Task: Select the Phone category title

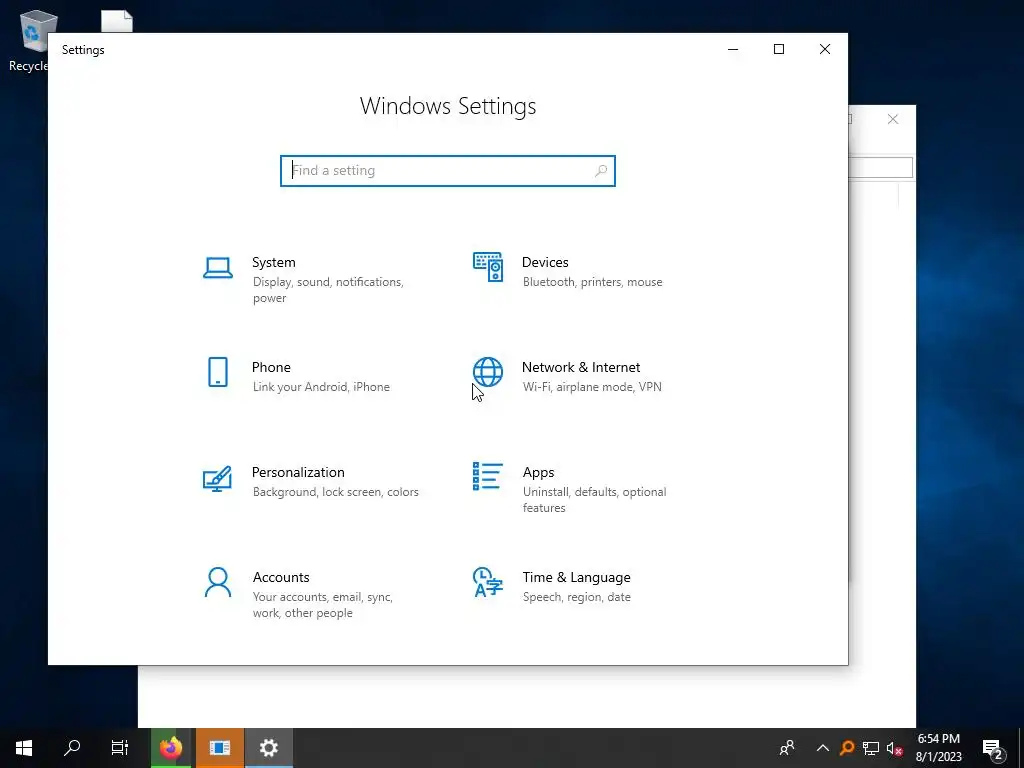Action: tap(271, 367)
